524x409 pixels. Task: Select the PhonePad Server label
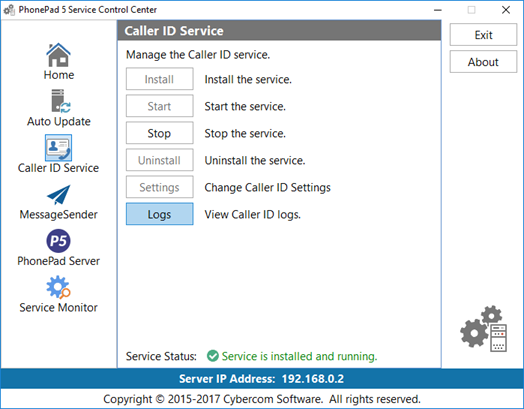(58, 261)
